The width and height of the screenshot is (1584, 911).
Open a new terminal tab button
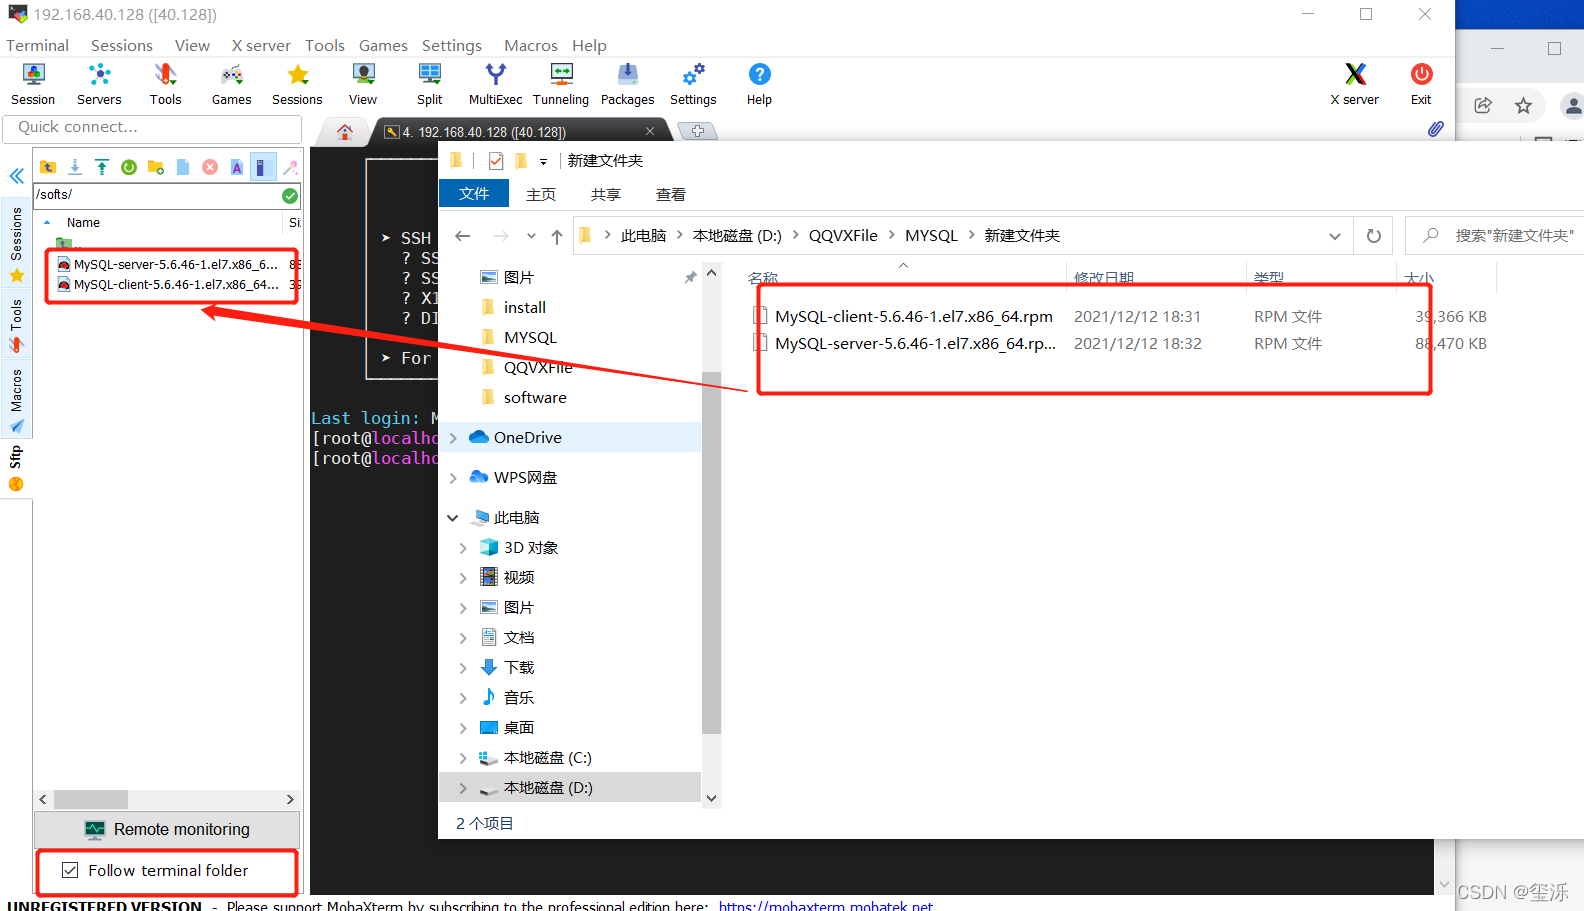697,131
